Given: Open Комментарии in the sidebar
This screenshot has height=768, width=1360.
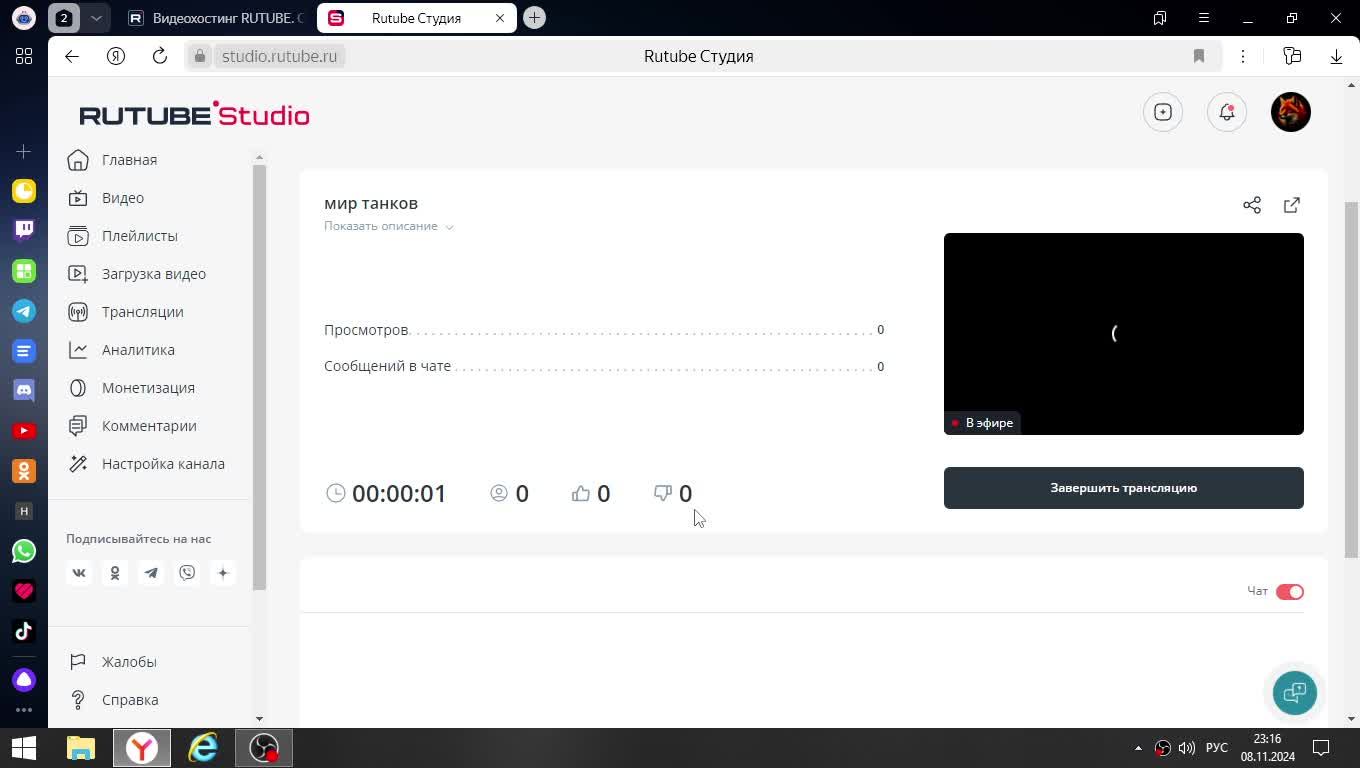Looking at the screenshot, I should pyautogui.click(x=149, y=426).
